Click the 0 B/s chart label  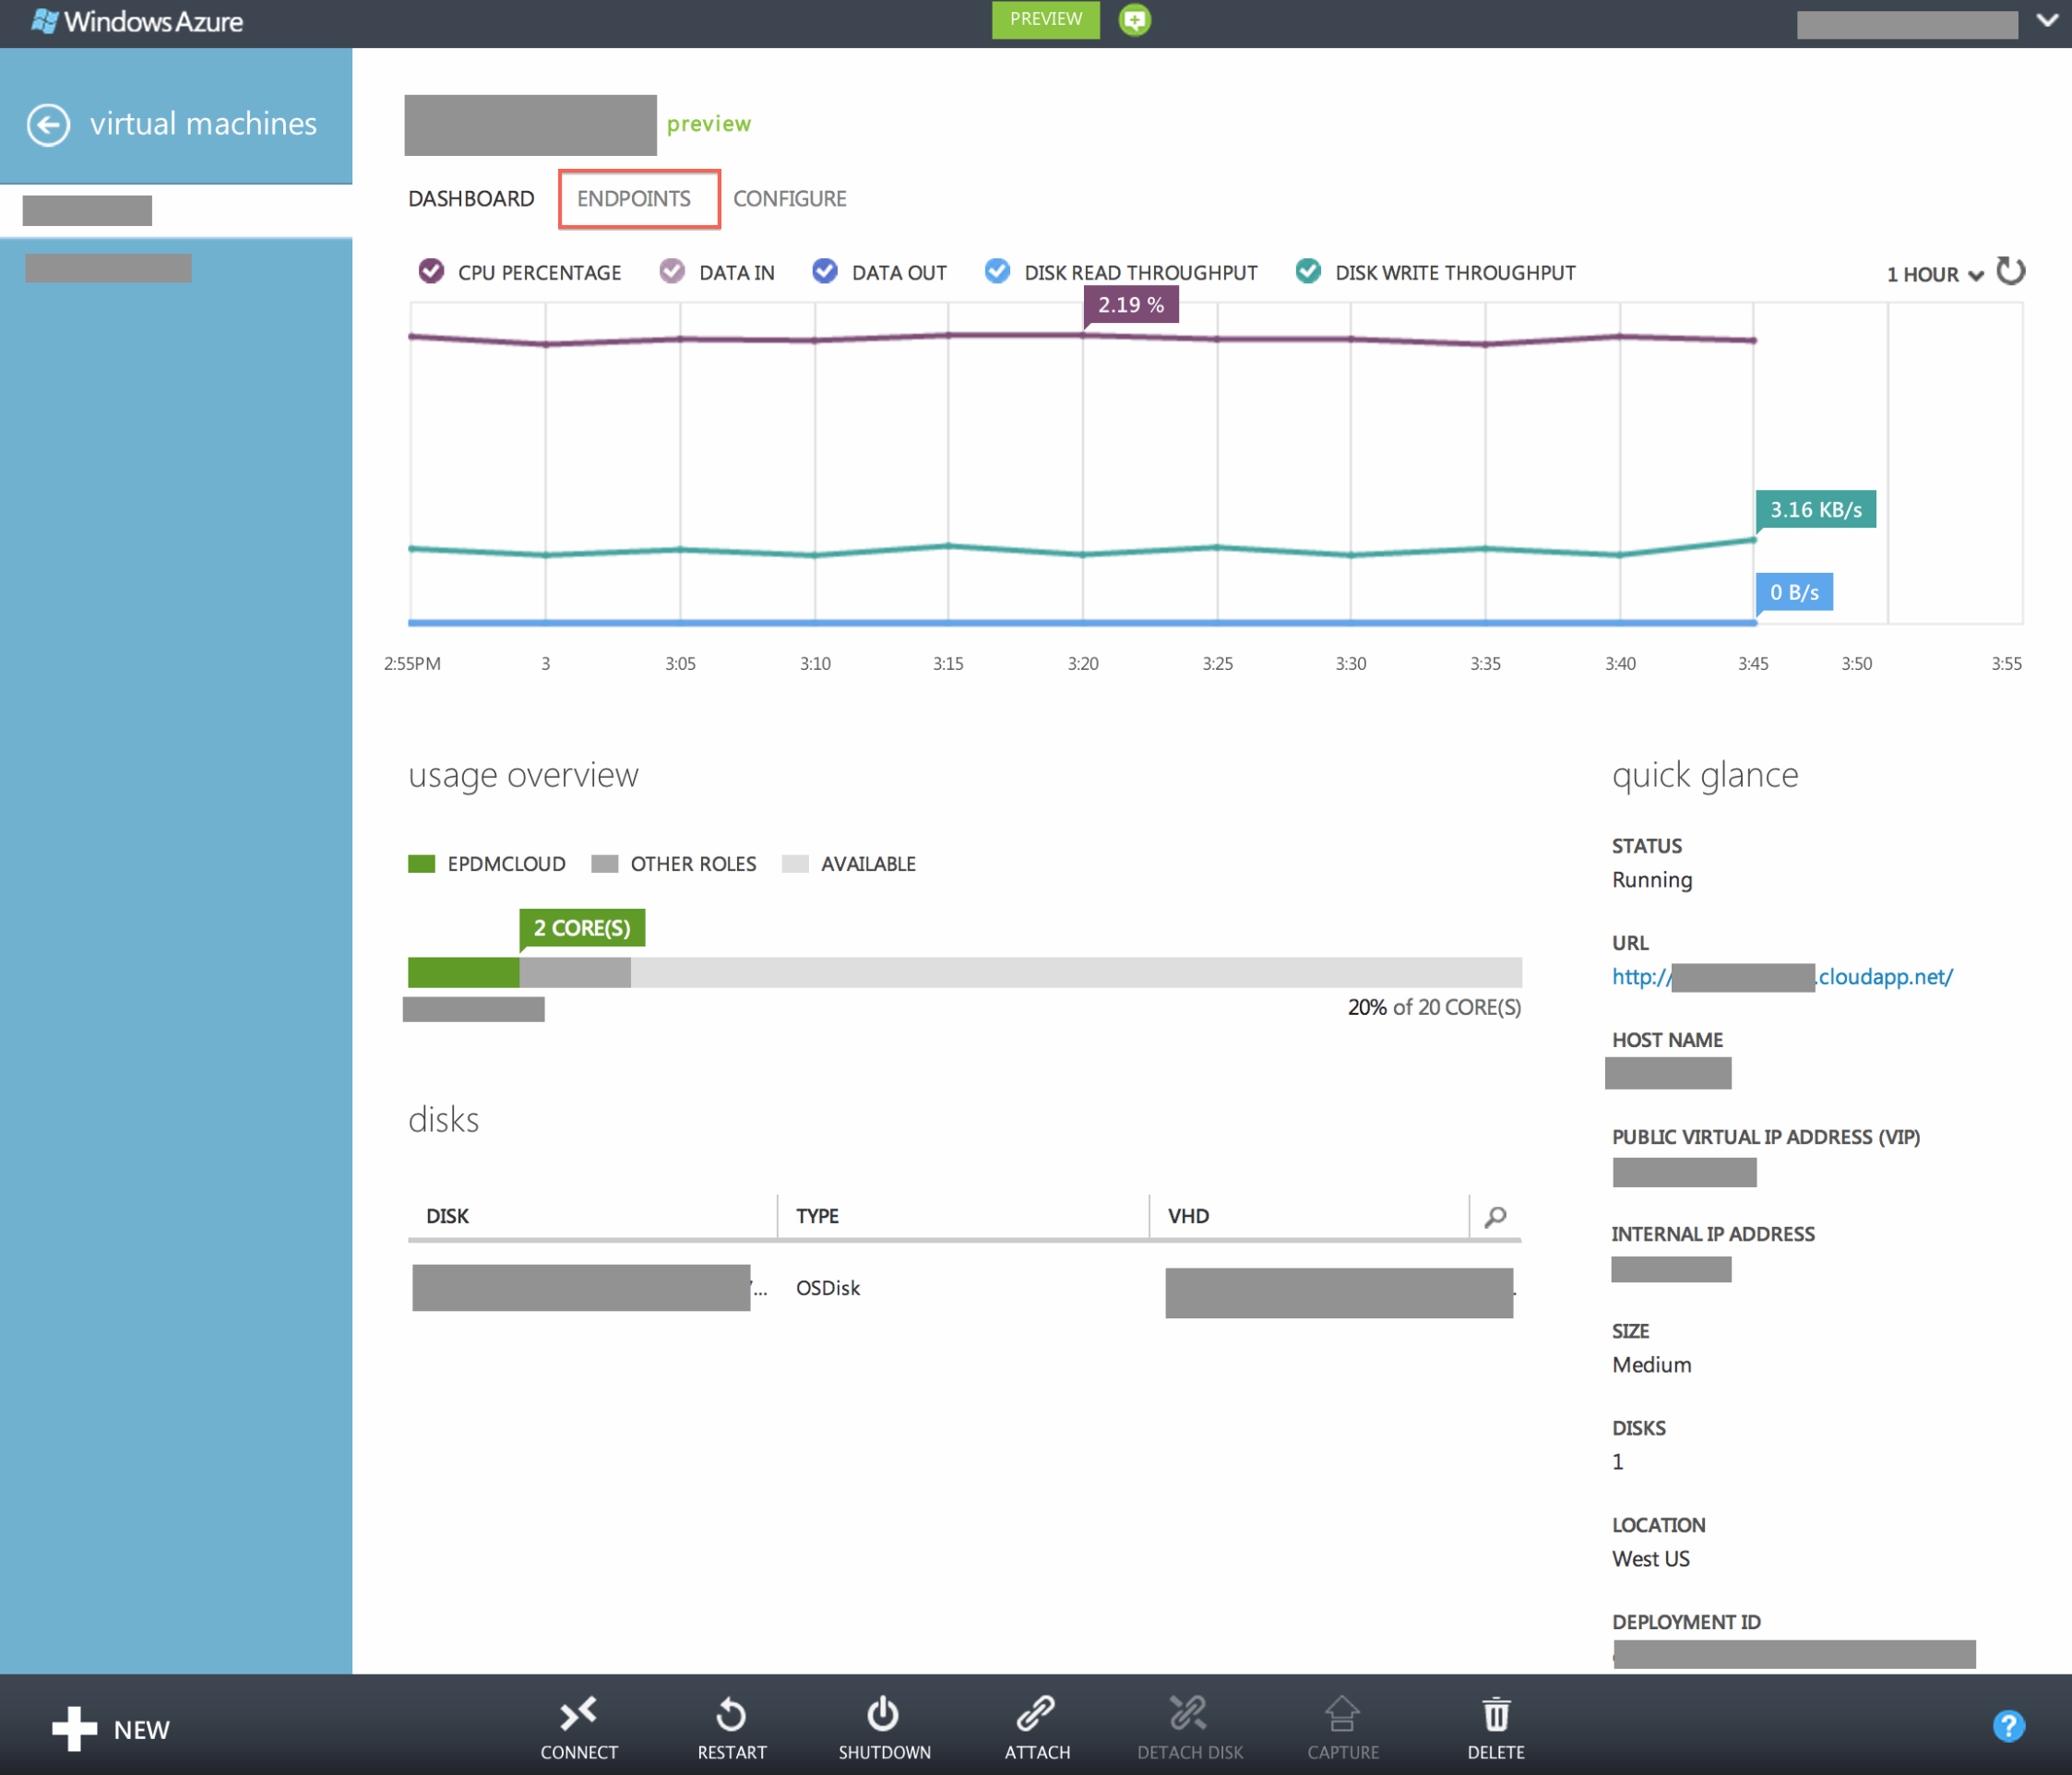1794,592
